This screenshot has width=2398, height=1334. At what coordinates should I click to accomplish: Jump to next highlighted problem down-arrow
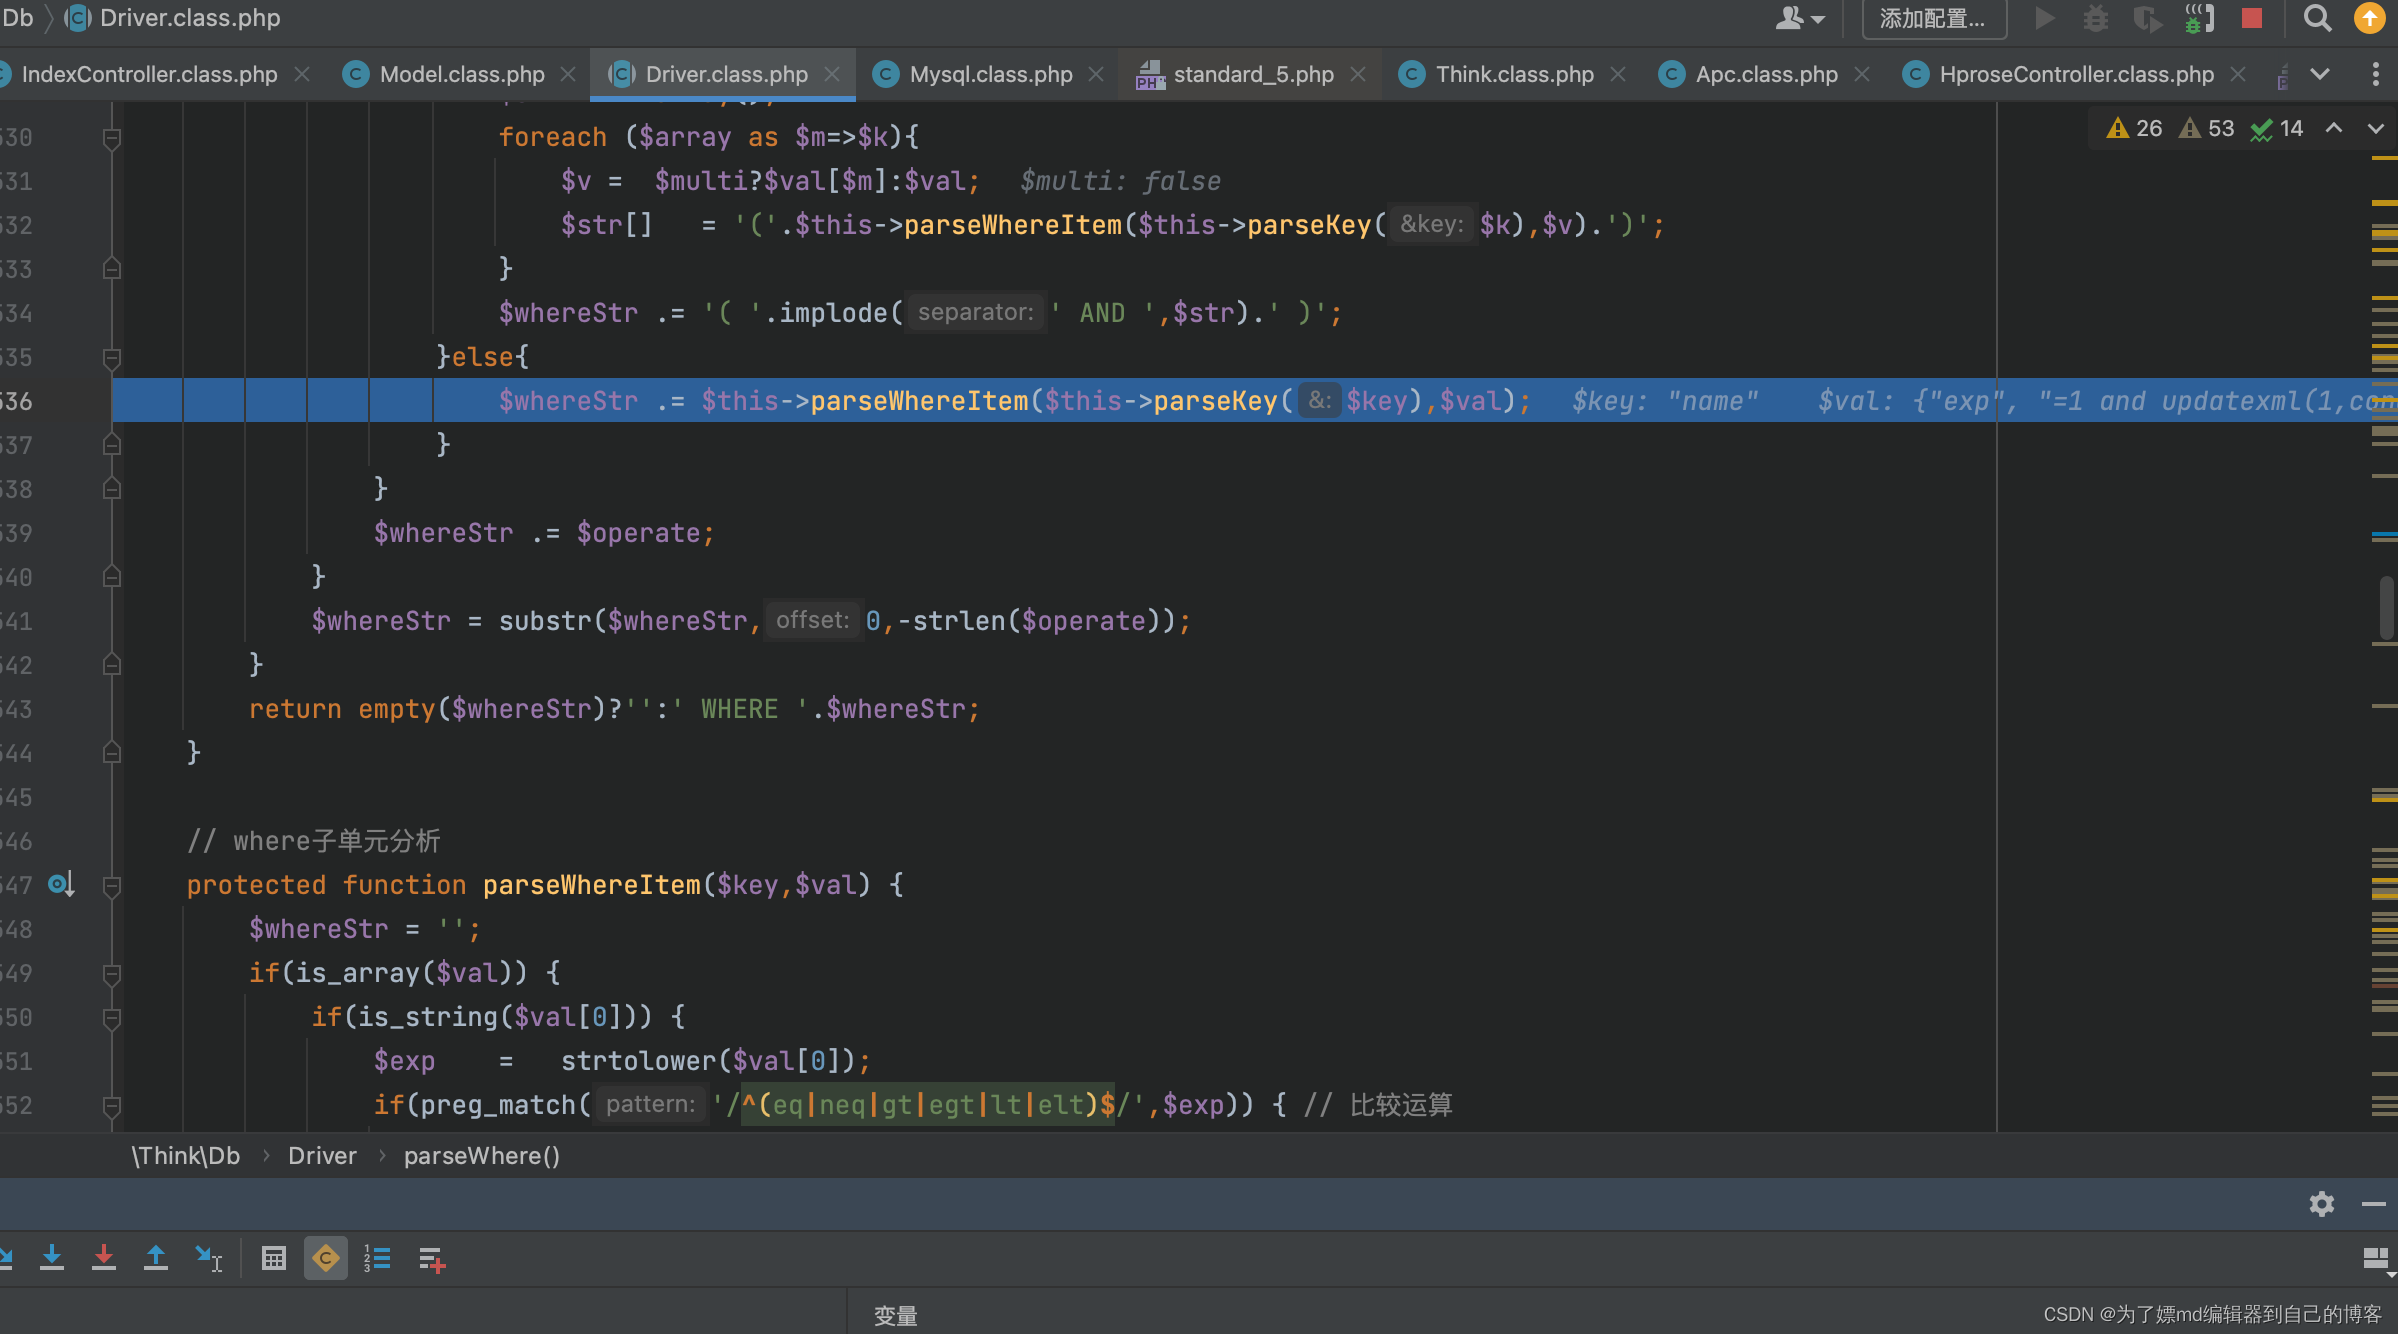pos(2375,129)
